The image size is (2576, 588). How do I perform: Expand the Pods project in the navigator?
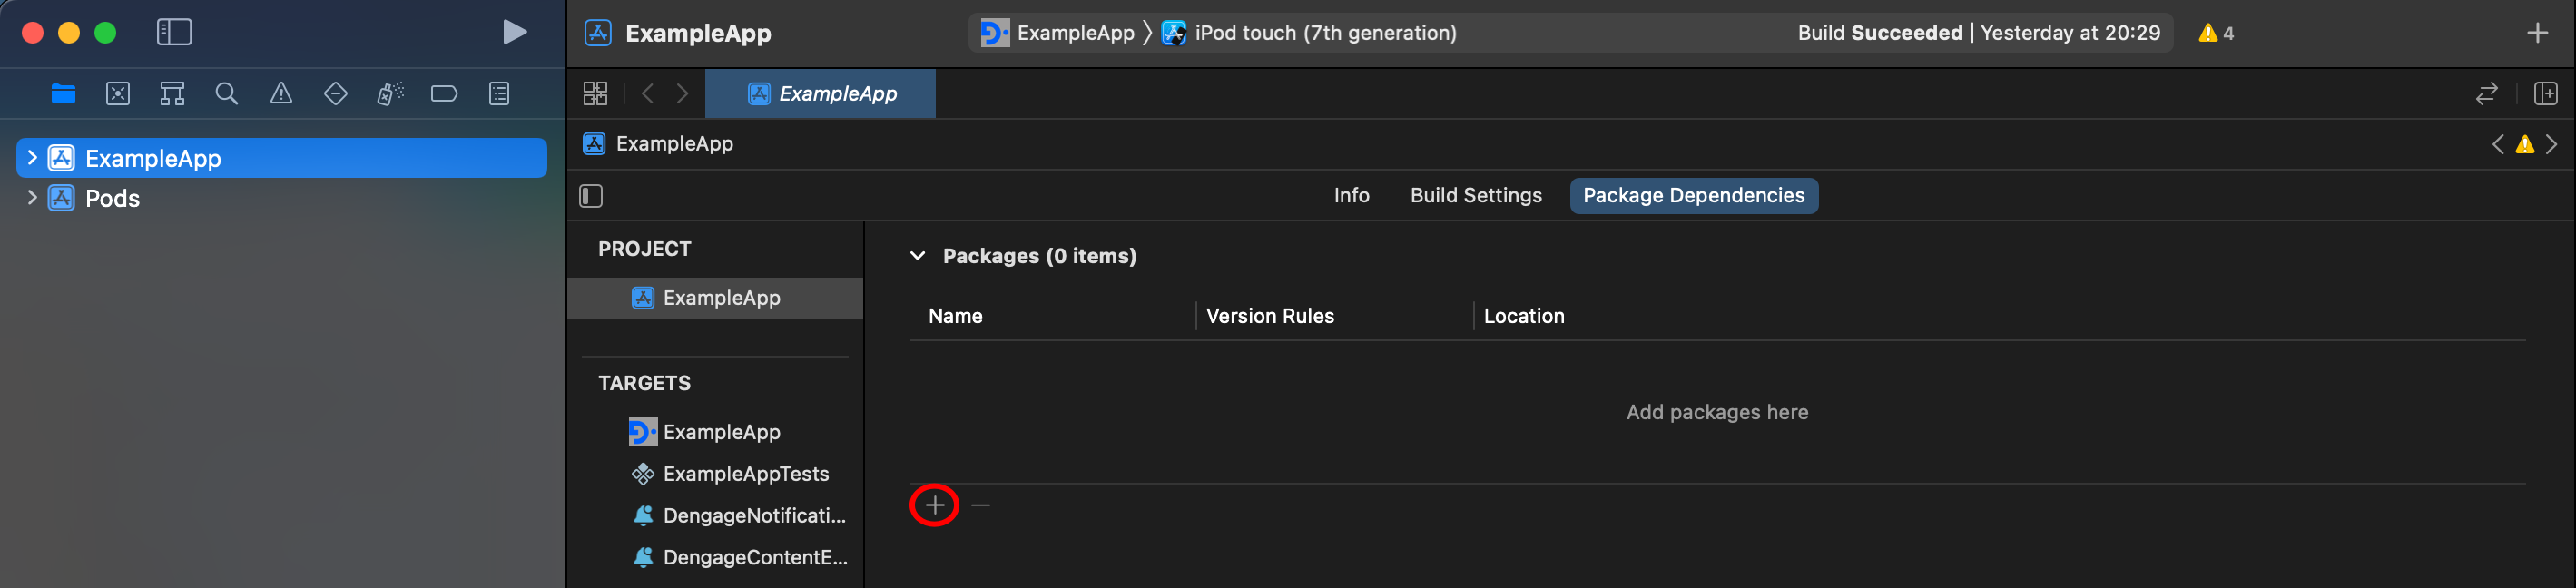click(32, 198)
